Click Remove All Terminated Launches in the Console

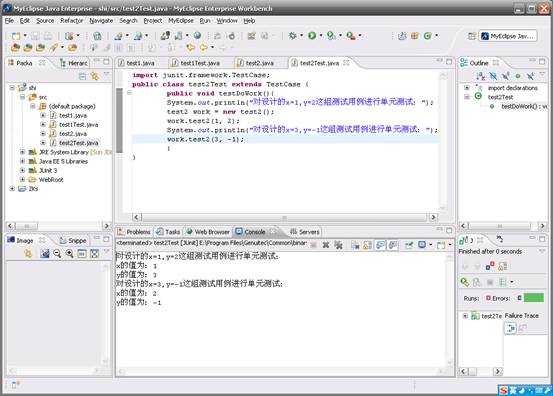[x=338, y=245]
